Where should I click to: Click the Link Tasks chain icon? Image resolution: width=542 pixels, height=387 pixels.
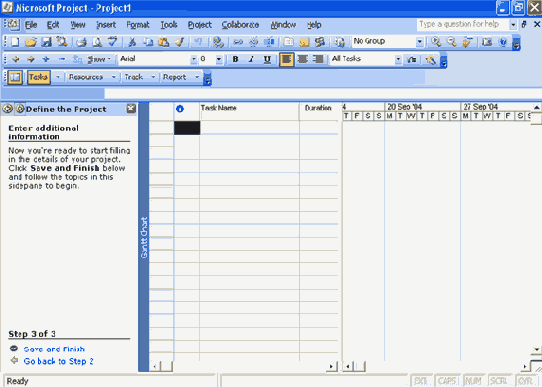(x=238, y=42)
